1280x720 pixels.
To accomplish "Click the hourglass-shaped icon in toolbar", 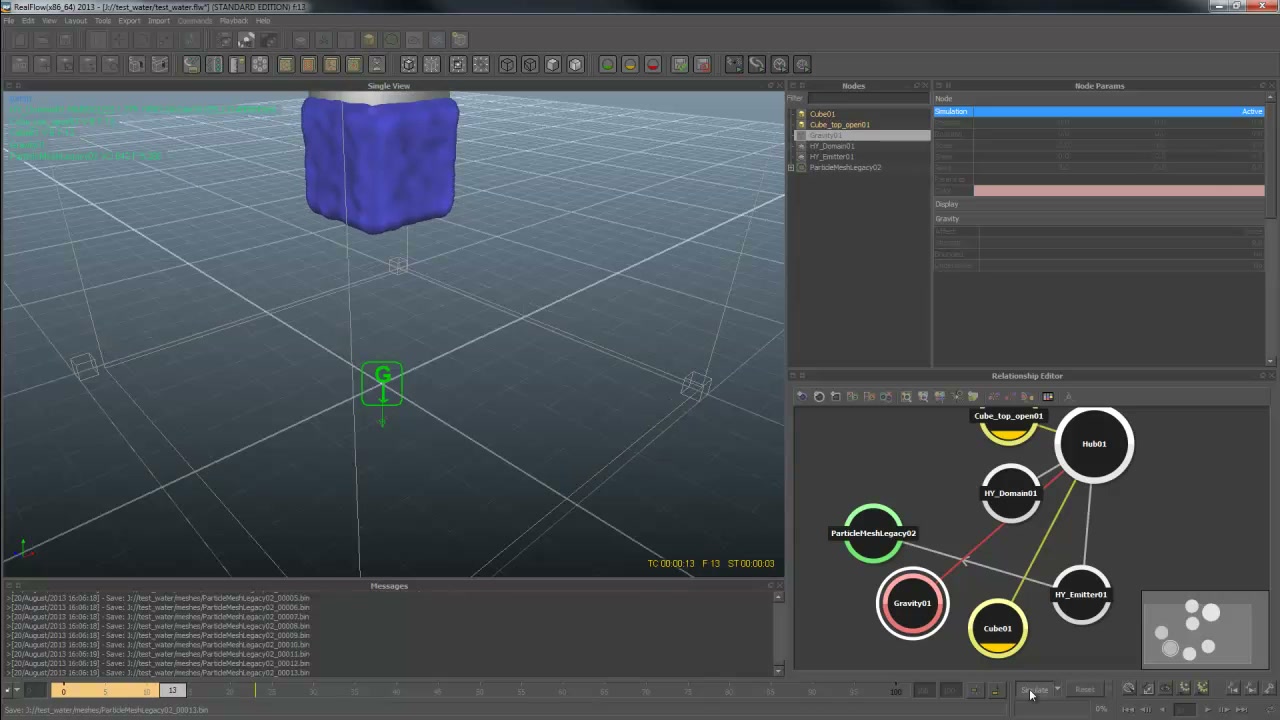I will [x=377, y=65].
